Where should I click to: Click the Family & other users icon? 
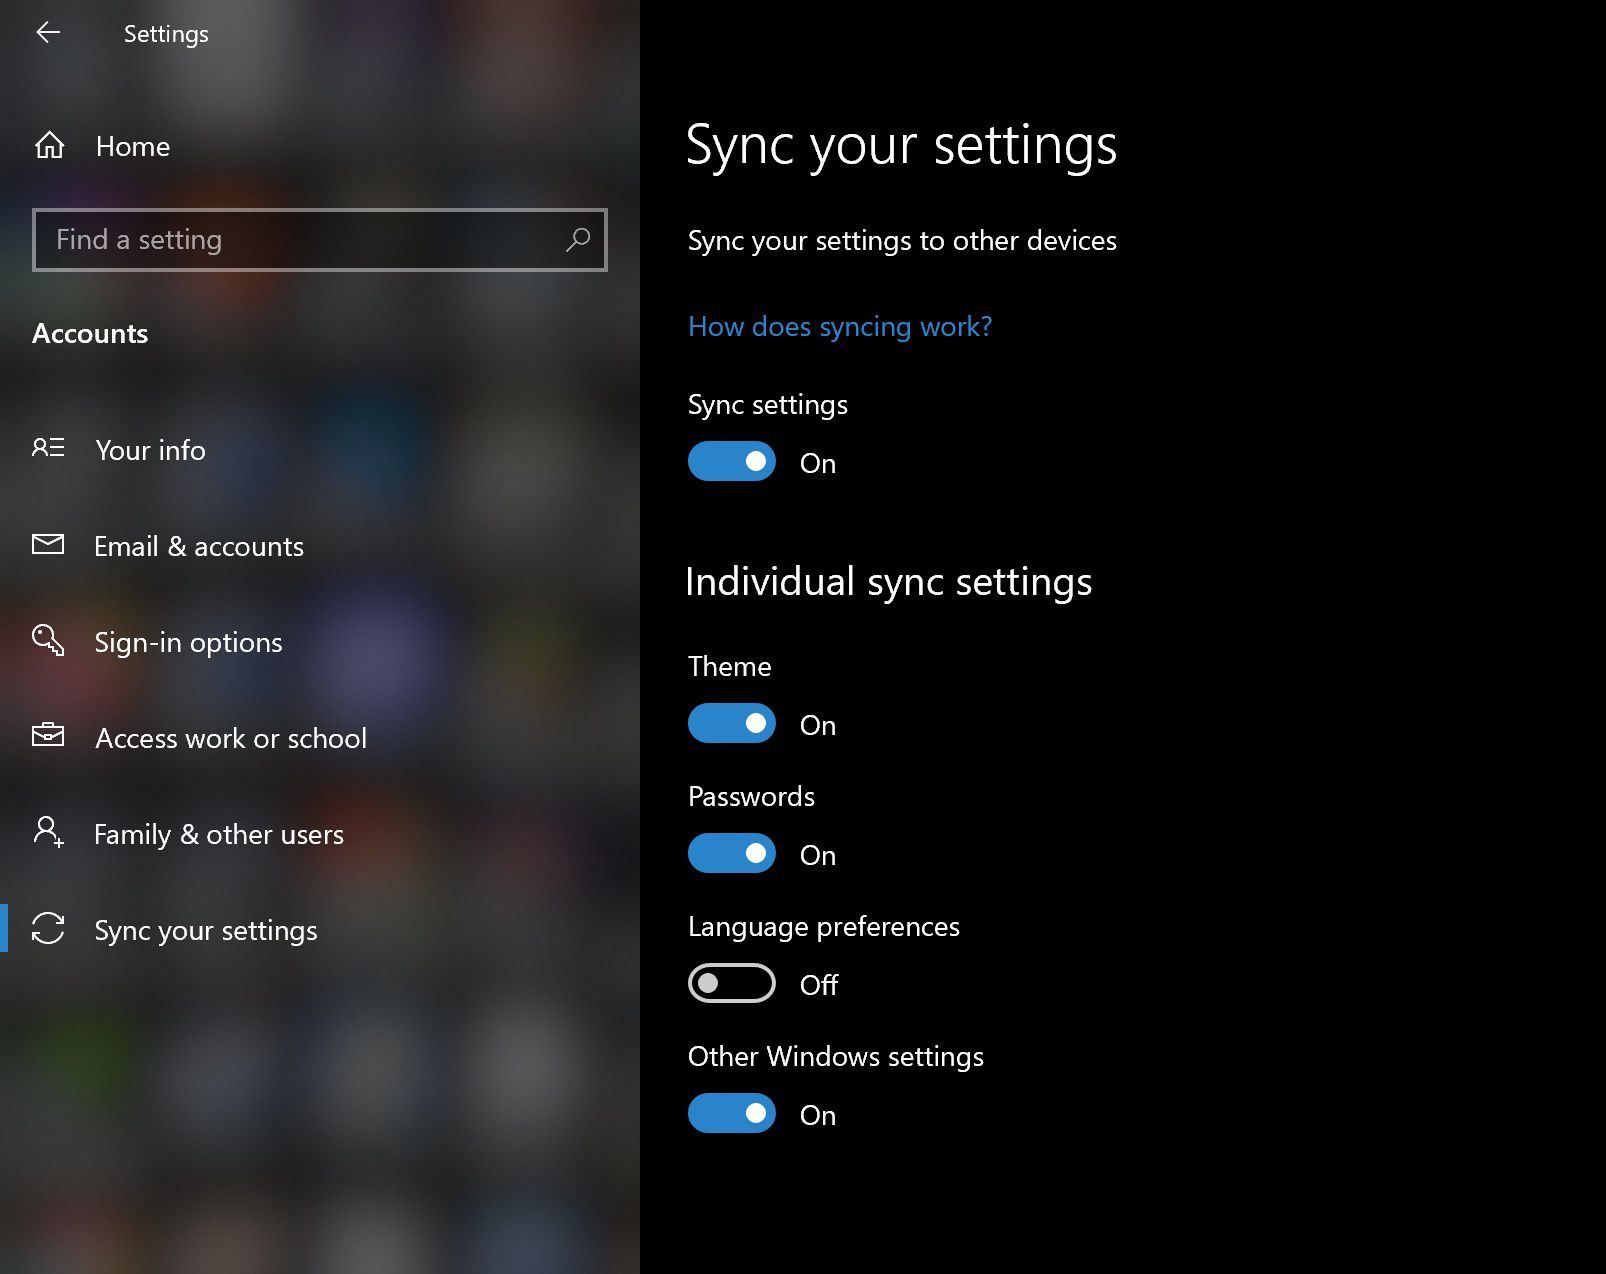tap(48, 832)
